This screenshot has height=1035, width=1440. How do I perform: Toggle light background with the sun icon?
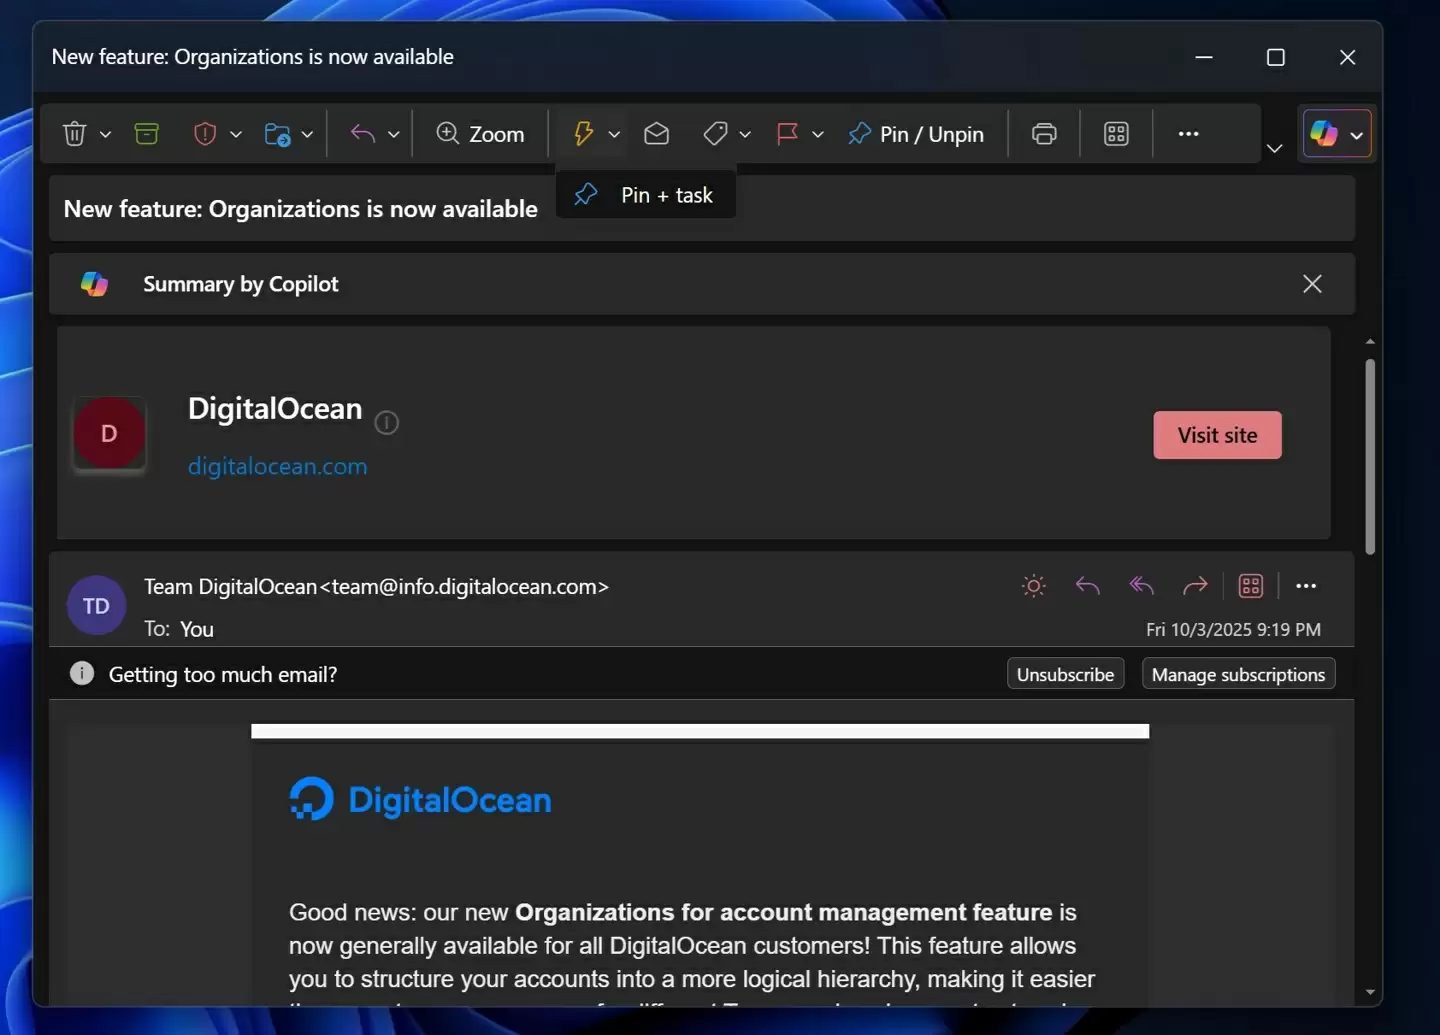1034,586
